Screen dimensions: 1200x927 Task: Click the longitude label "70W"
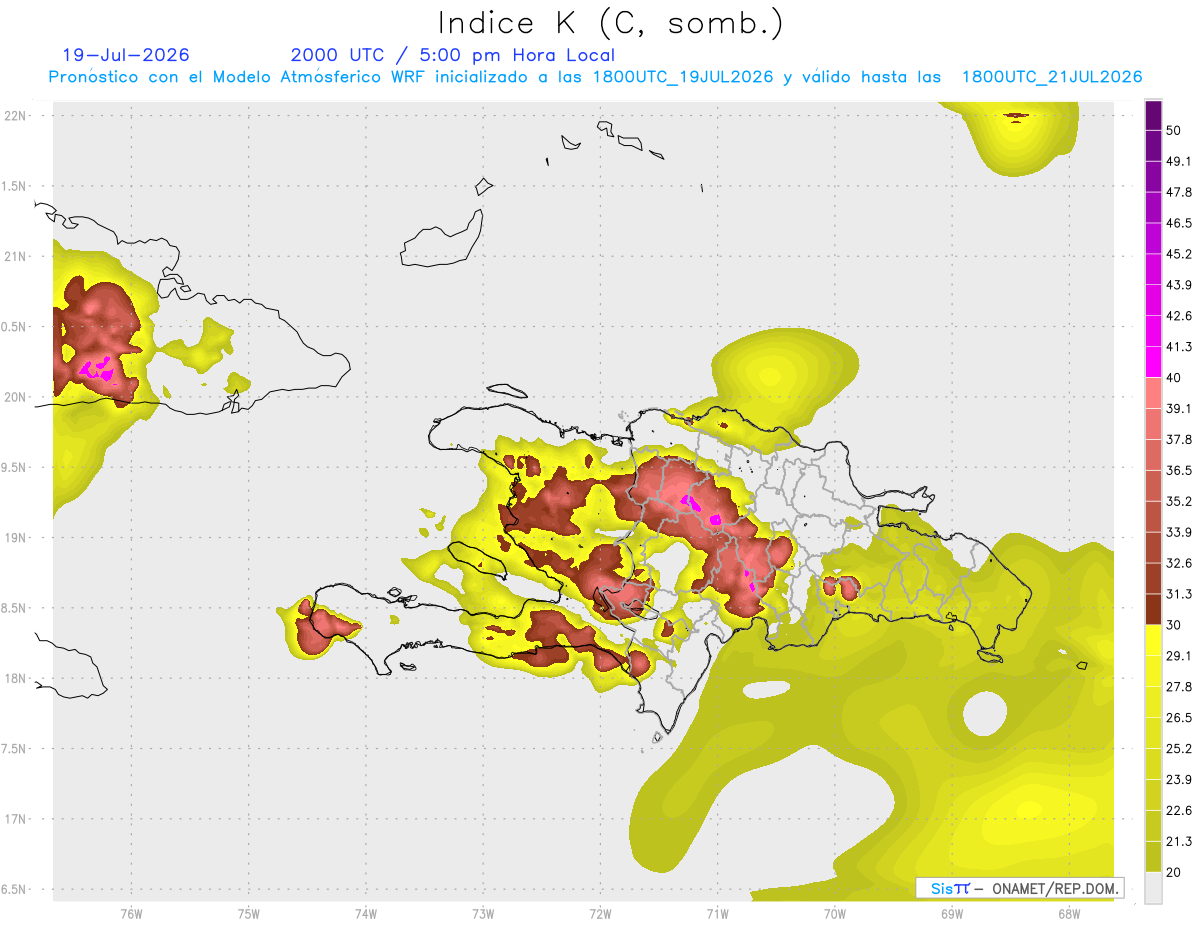click(834, 913)
